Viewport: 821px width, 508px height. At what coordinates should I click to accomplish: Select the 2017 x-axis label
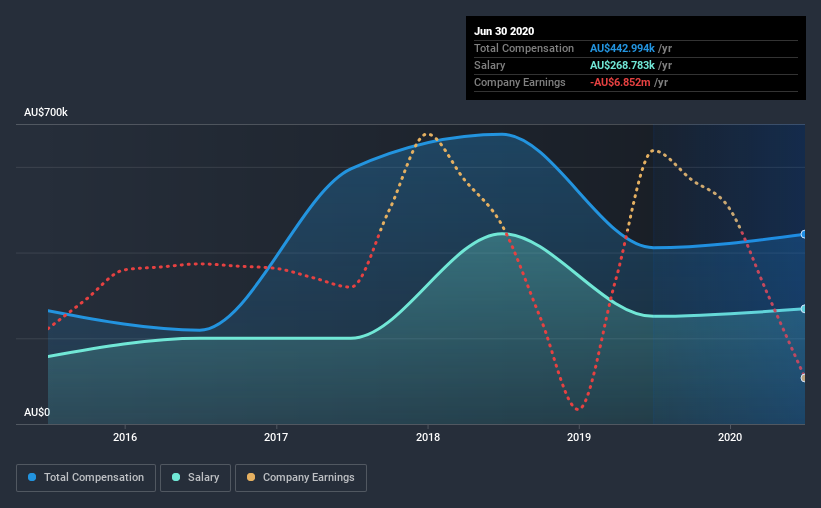(x=276, y=437)
